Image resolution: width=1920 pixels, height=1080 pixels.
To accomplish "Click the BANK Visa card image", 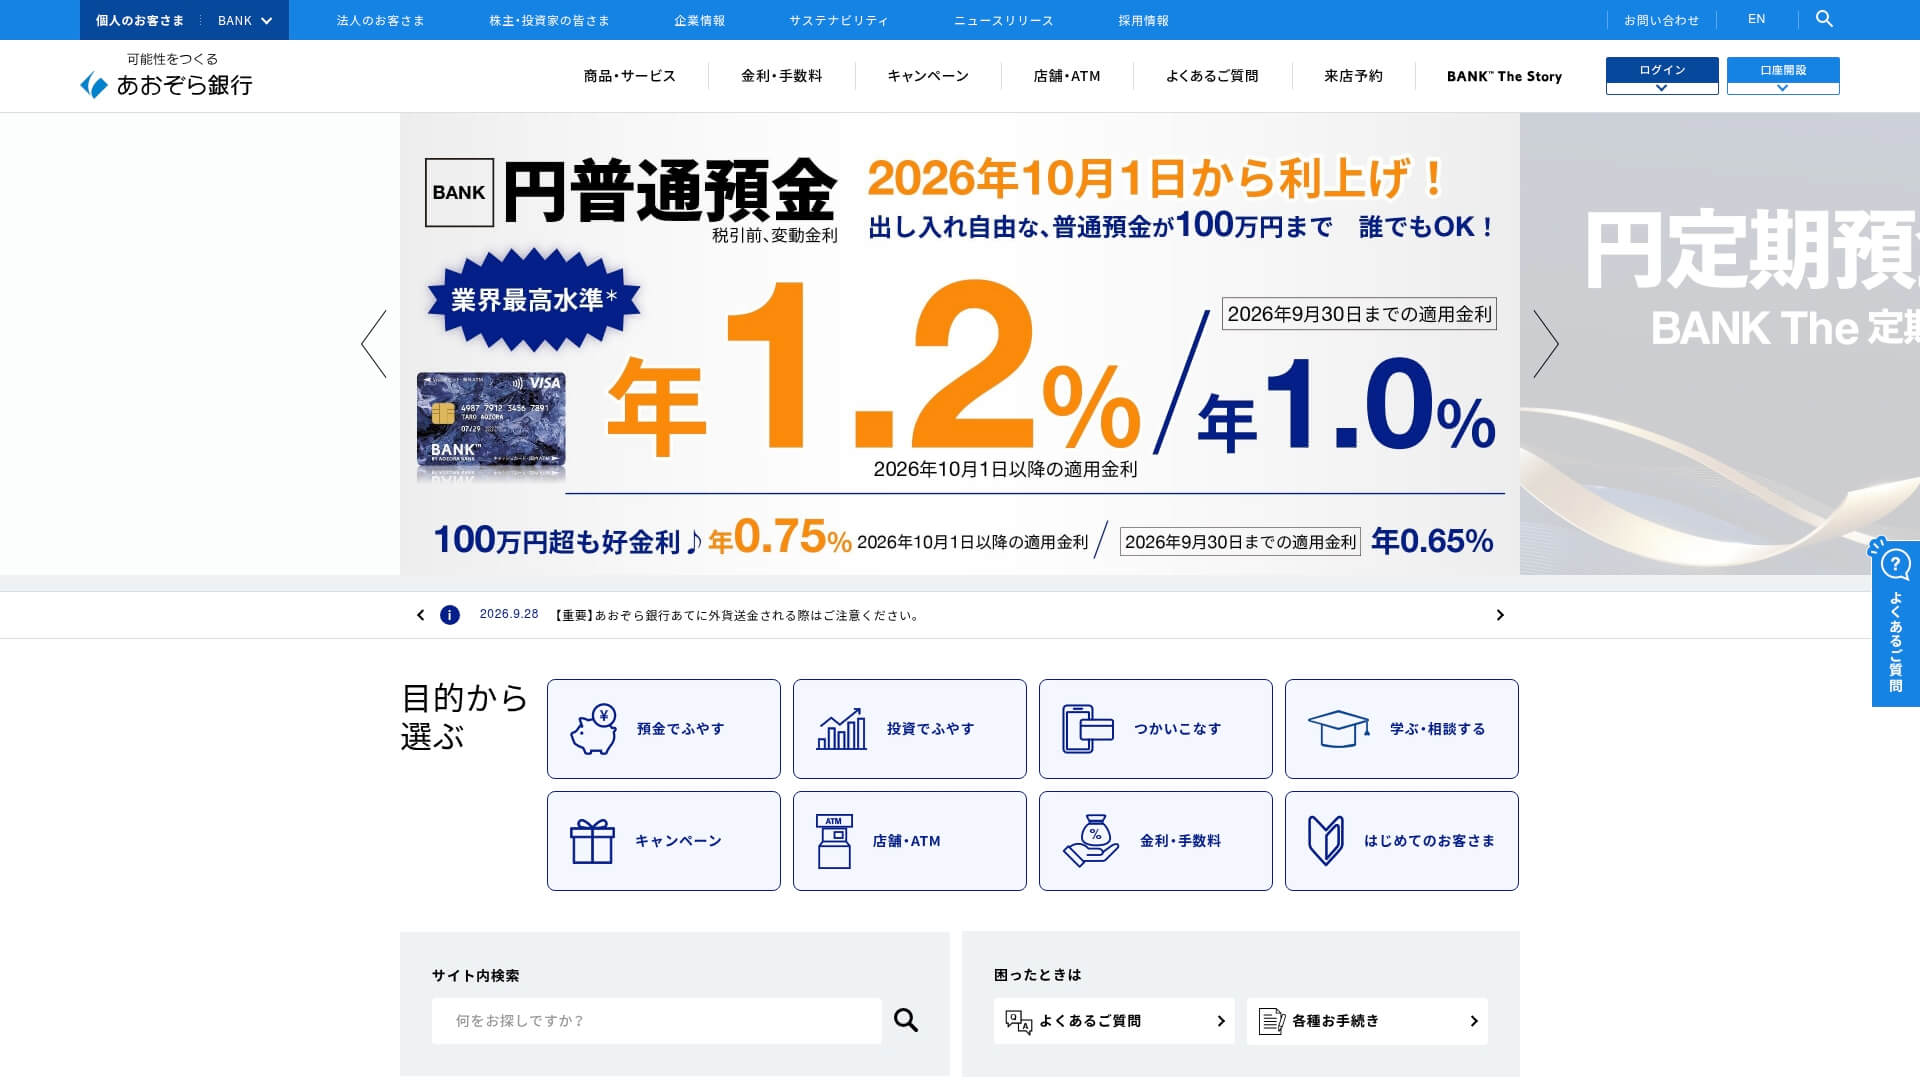I will (x=491, y=420).
